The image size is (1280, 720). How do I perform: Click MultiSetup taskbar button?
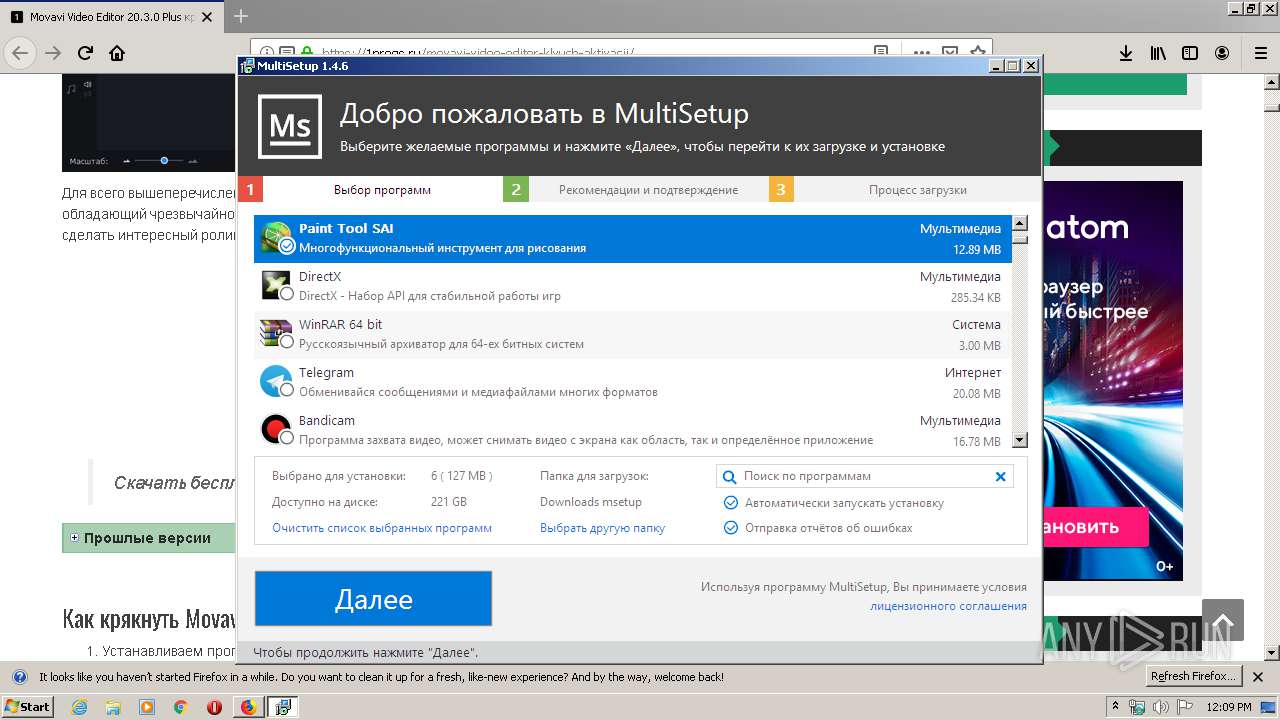pyautogui.click(x=282, y=707)
